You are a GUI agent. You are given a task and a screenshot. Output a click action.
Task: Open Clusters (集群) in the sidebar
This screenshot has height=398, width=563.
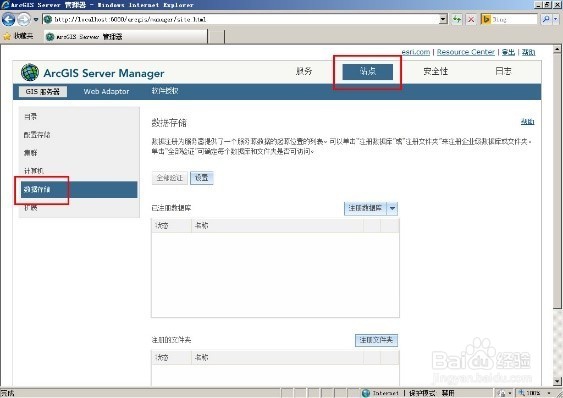click(31, 153)
